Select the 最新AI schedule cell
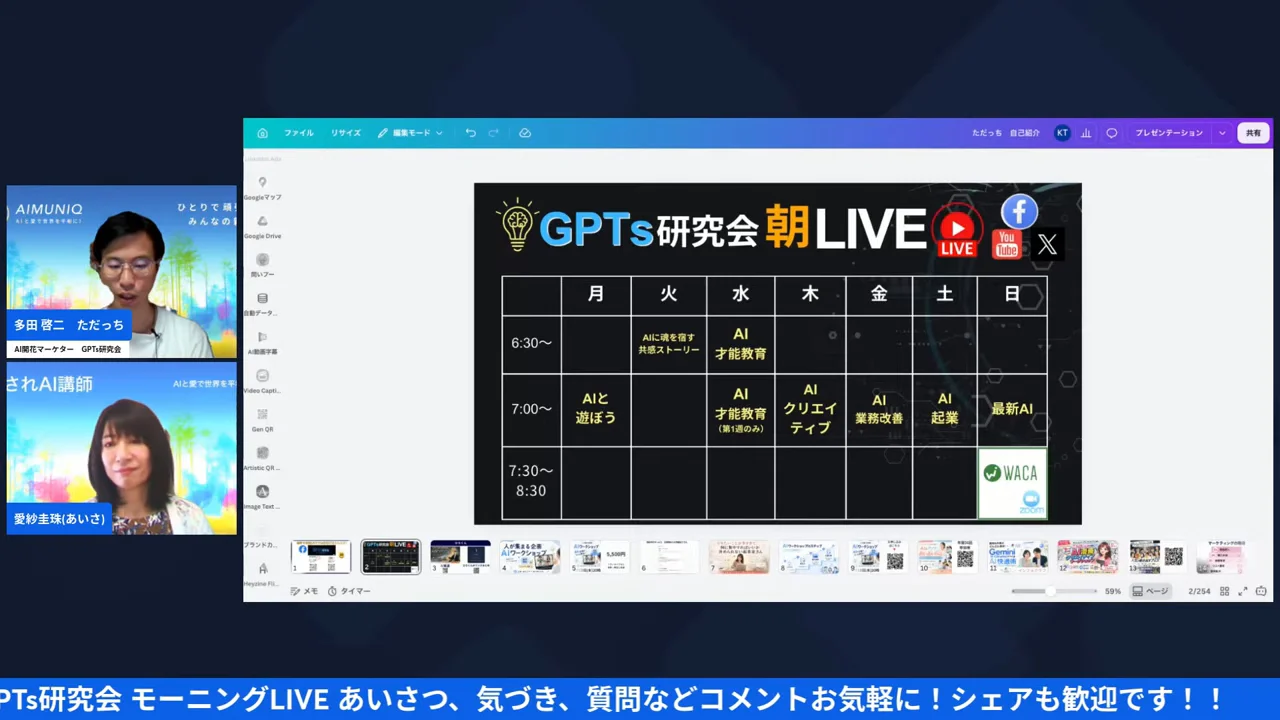 pos(1012,409)
